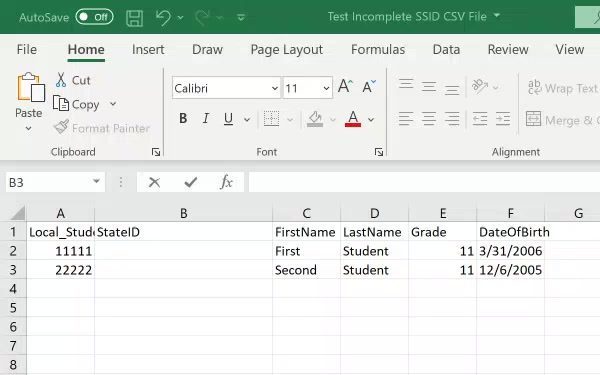Click the Orientation text angle icon
Screen dimensions: 600x375
coord(480,86)
